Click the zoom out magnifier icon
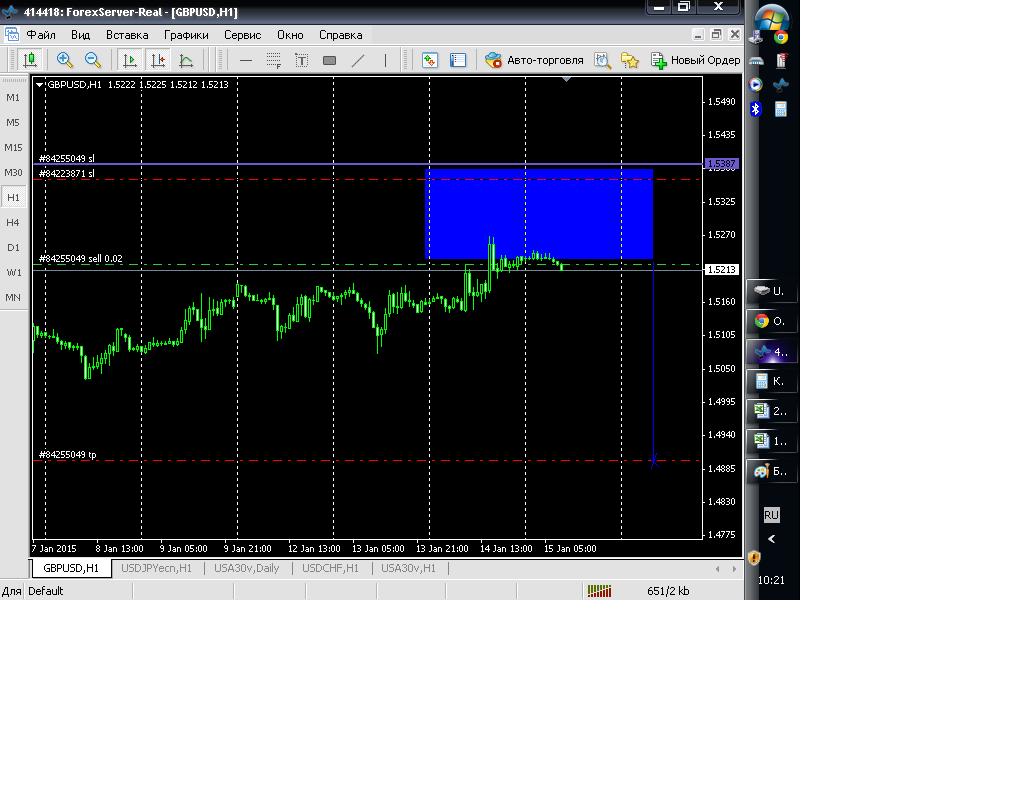1024x800 pixels. coord(93,60)
